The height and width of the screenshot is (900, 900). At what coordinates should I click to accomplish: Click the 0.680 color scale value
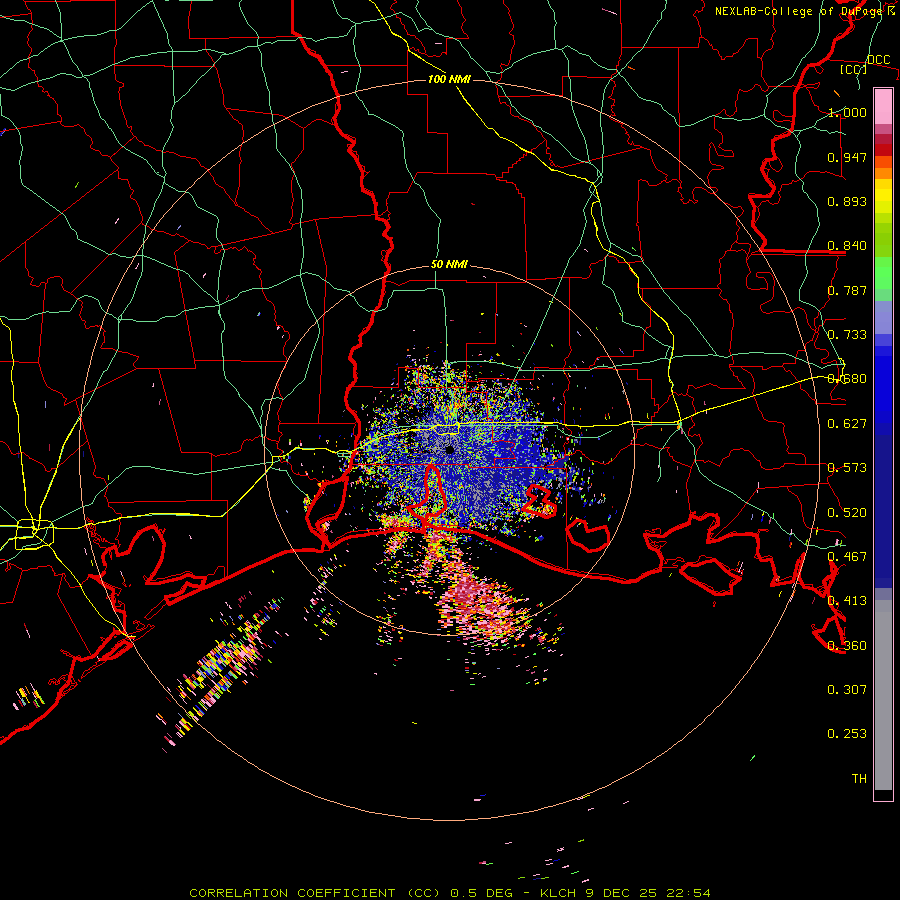[x=847, y=379]
